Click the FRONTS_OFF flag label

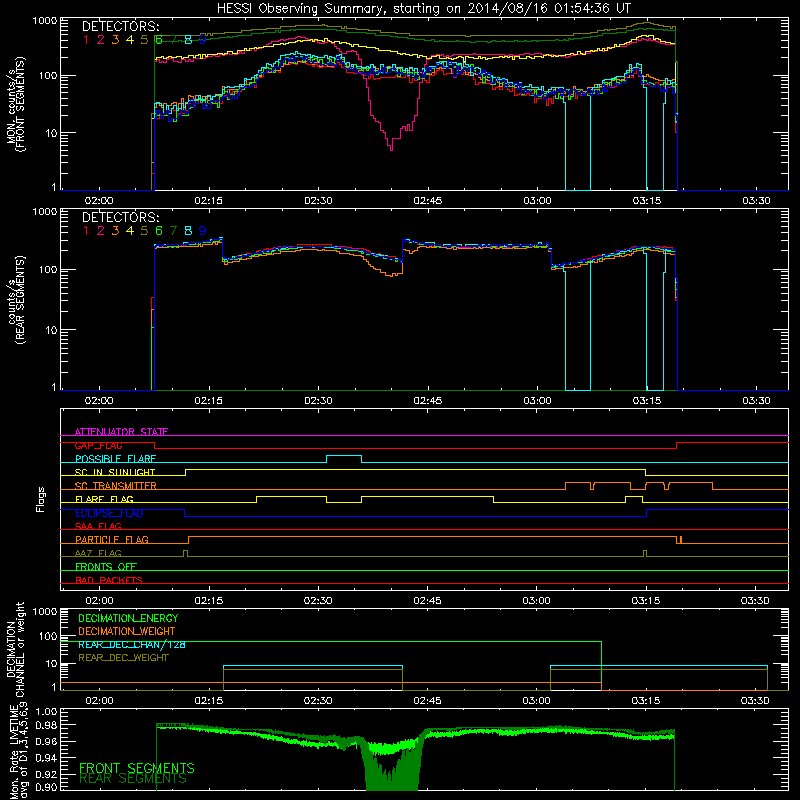(x=106, y=566)
